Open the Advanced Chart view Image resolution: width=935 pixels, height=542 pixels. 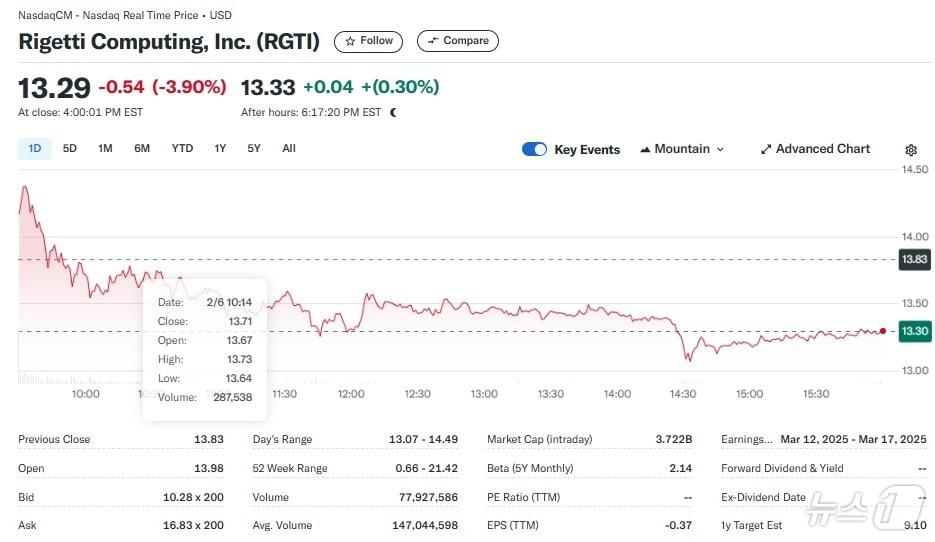815,149
